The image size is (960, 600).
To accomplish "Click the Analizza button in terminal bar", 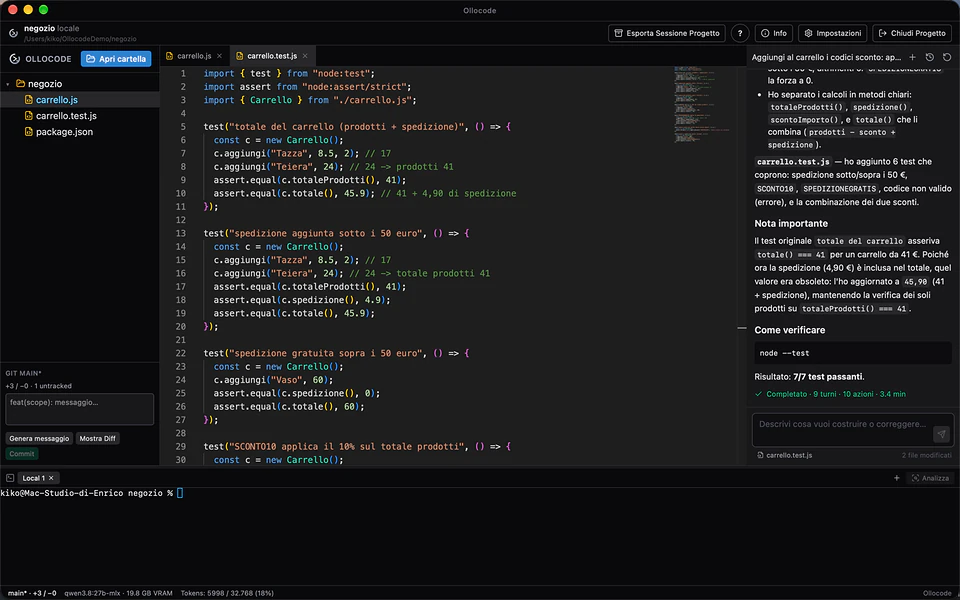I will pyautogui.click(x=930, y=478).
